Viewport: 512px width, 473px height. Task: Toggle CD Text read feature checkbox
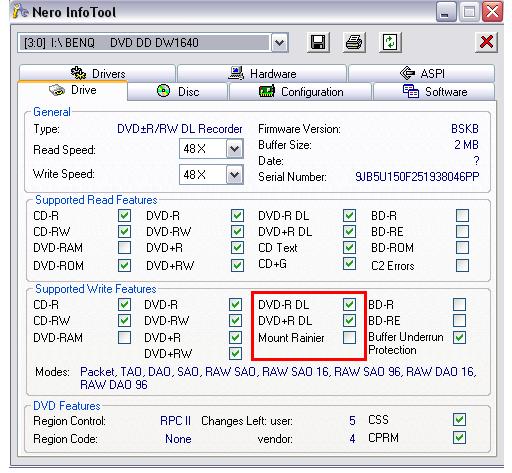pos(349,248)
